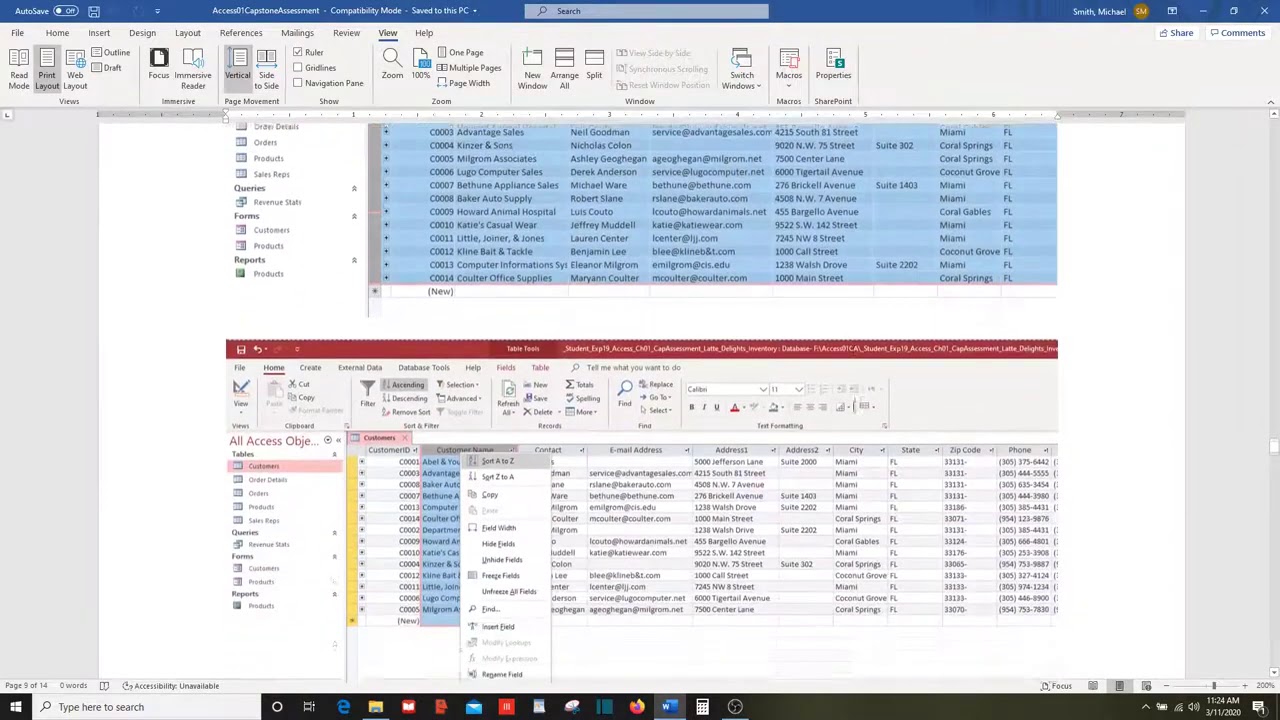1280x720 pixels.
Task: Show Multiple Pages zoom
Action: (x=468, y=68)
